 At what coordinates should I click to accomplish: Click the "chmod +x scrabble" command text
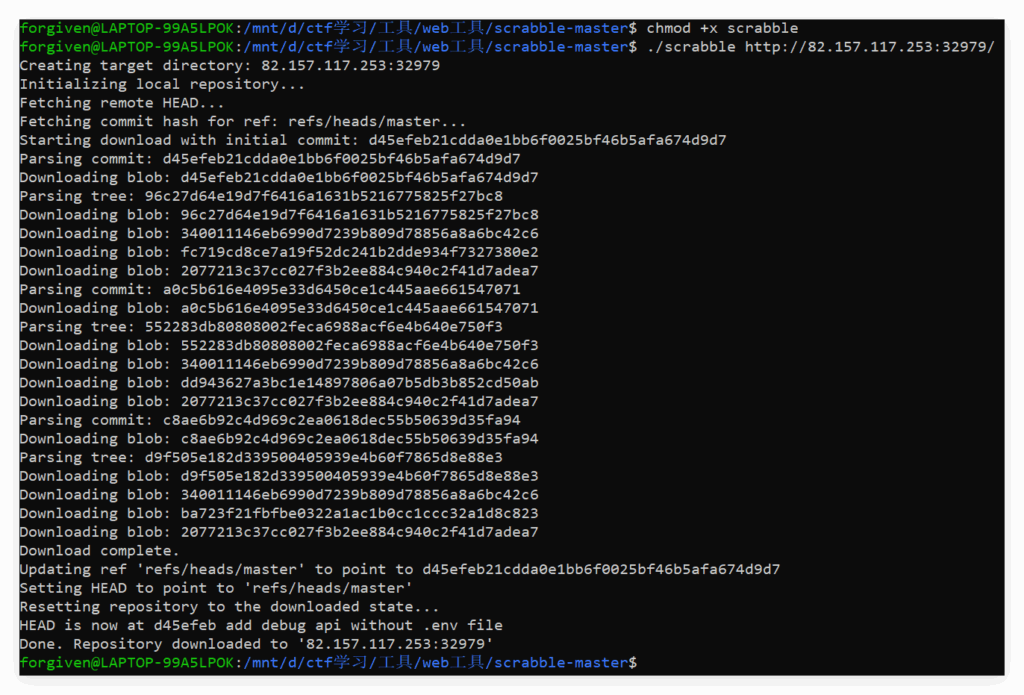pyautogui.click(x=722, y=28)
